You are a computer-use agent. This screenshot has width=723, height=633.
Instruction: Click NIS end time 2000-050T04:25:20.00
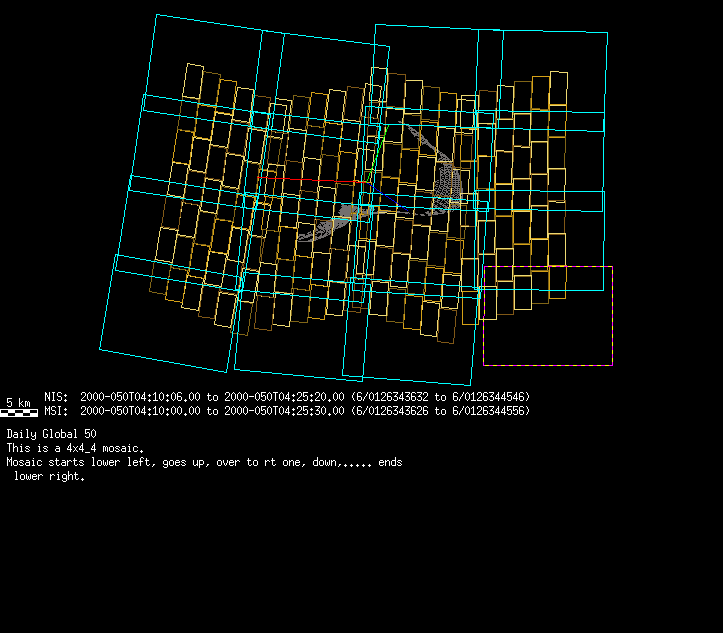[x=284, y=397]
